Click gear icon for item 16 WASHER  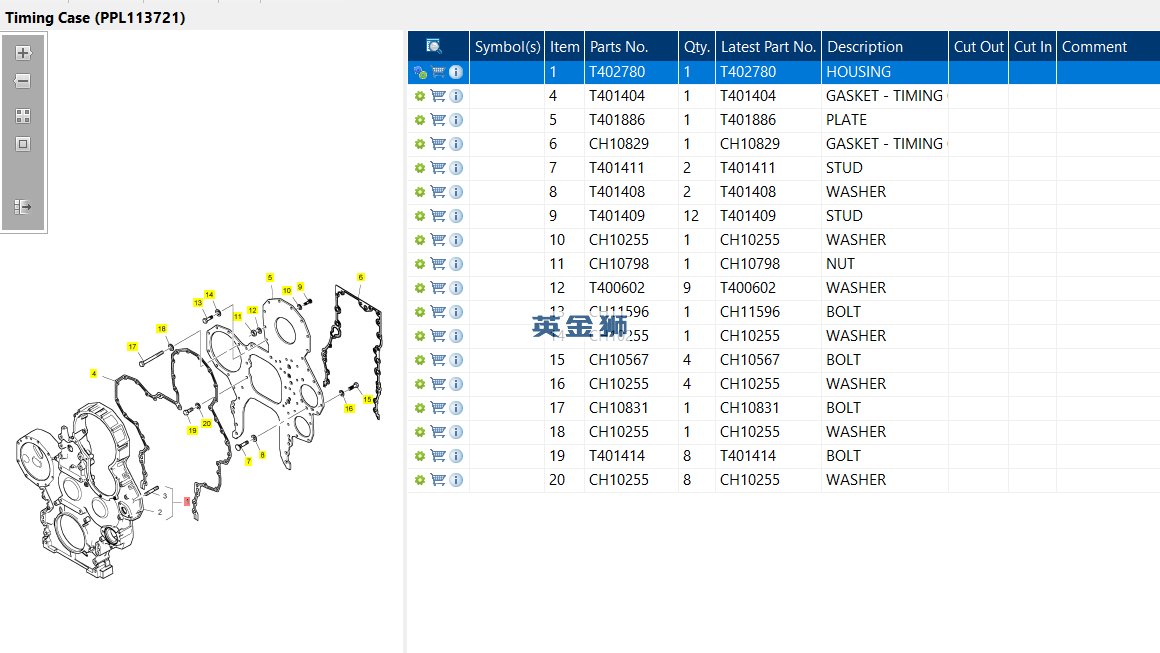pos(419,384)
